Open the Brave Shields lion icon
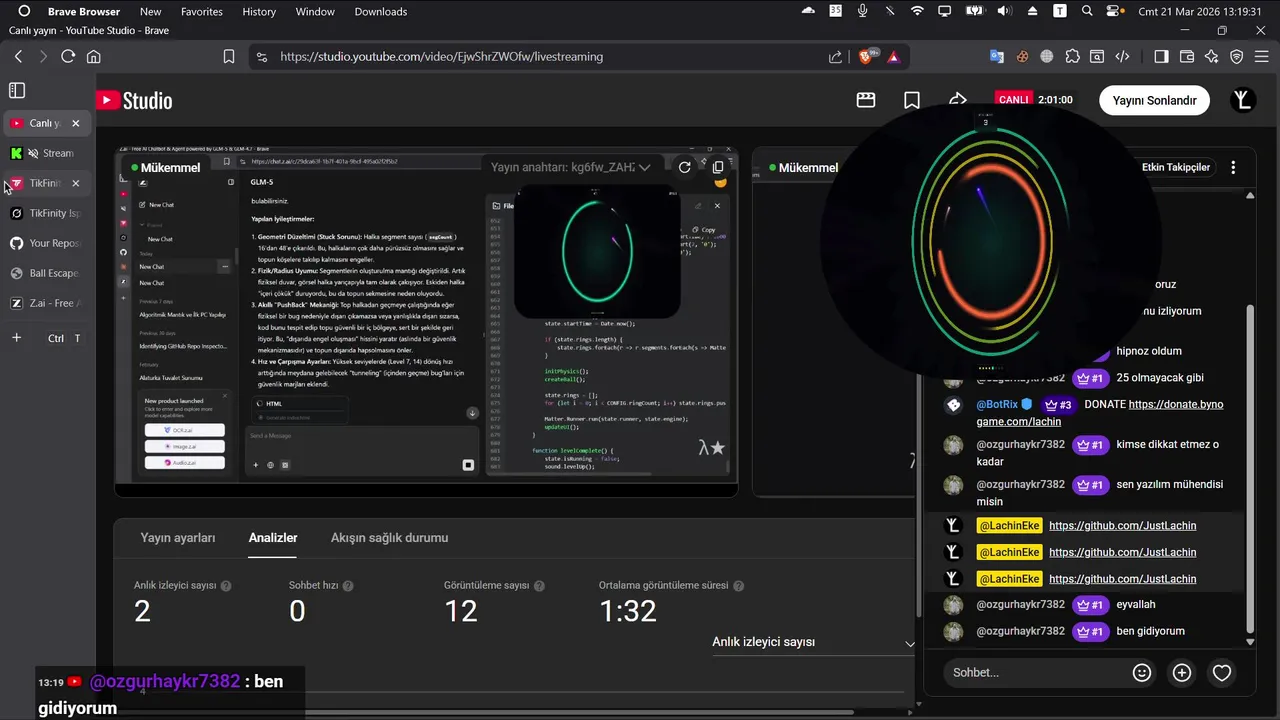The height and width of the screenshot is (720, 1280). [866, 57]
